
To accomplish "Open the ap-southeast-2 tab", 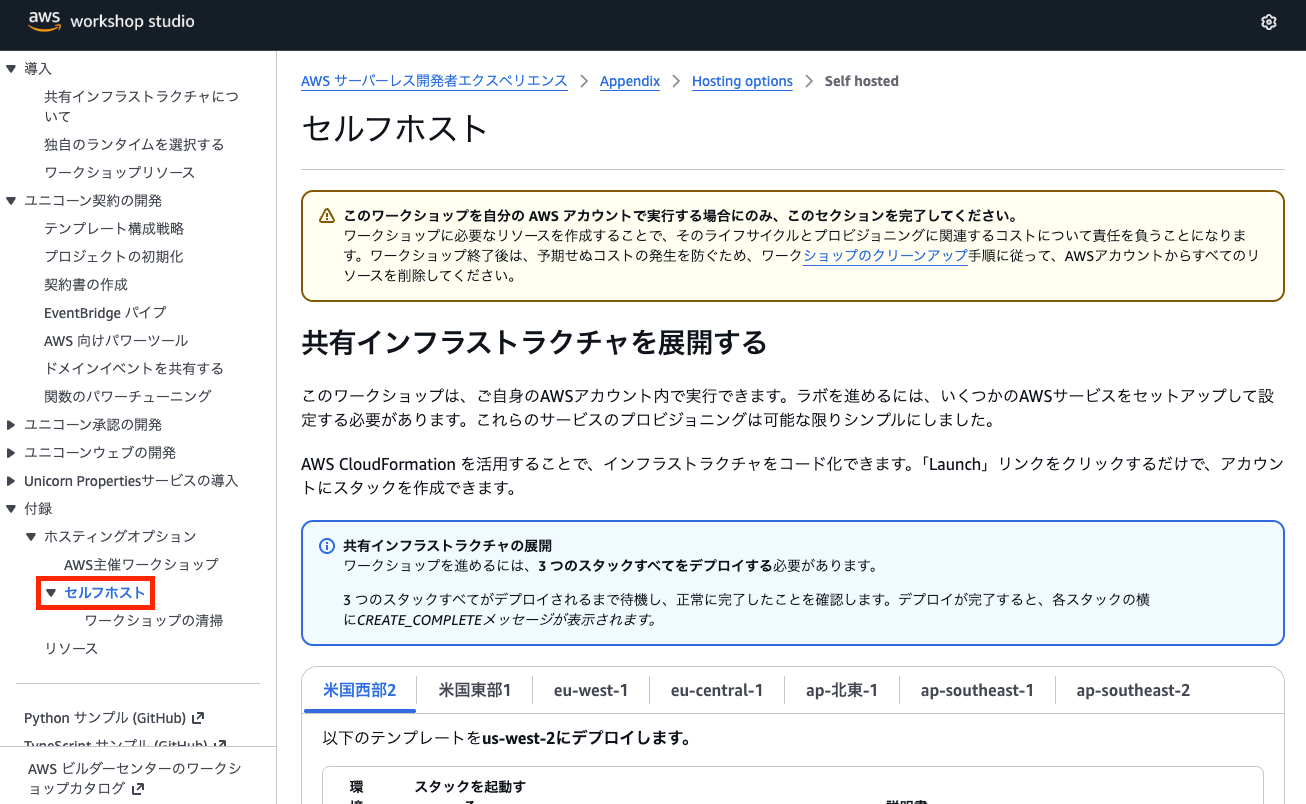I will [x=1133, y=689].
